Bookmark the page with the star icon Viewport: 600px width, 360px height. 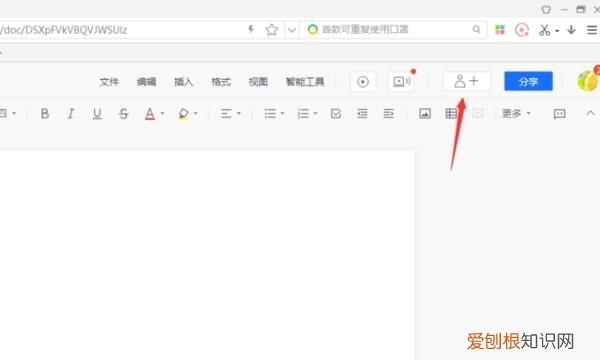point(272,29)
